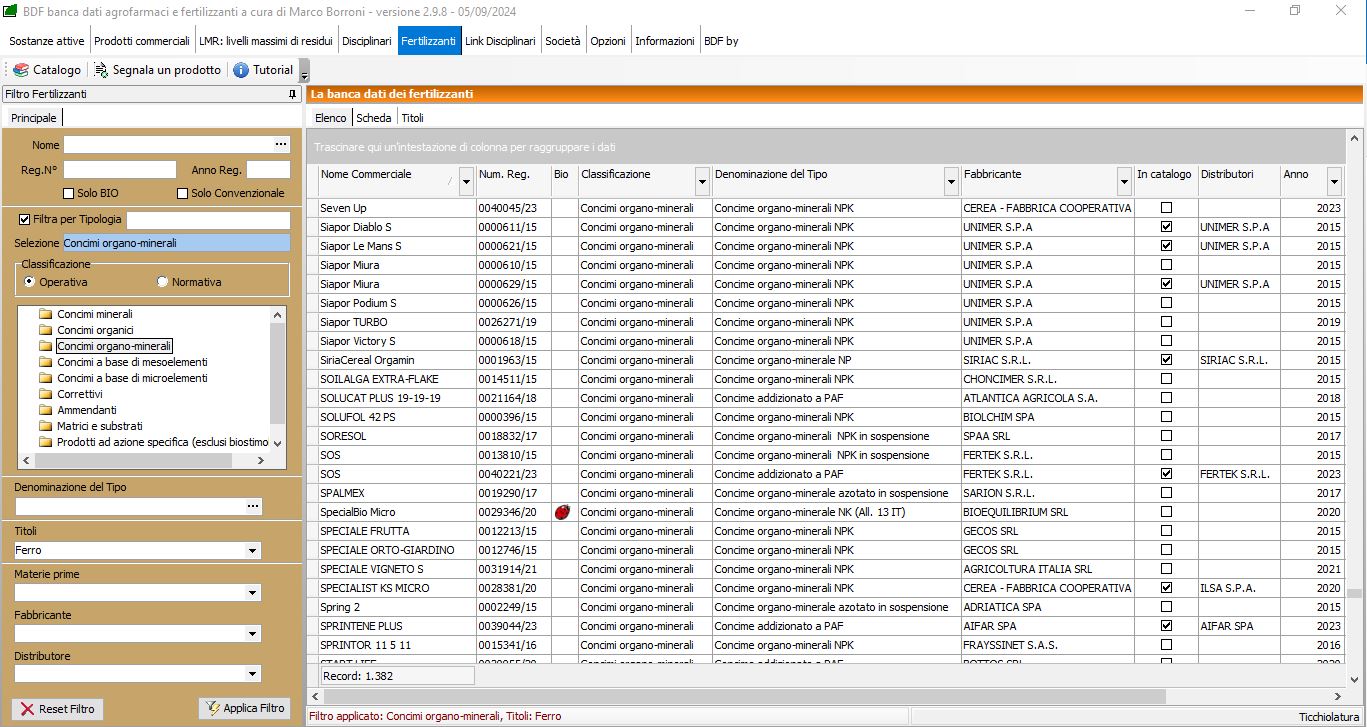
Task: Check In catalogo box for Seven Up
Action: point(1166,208)
